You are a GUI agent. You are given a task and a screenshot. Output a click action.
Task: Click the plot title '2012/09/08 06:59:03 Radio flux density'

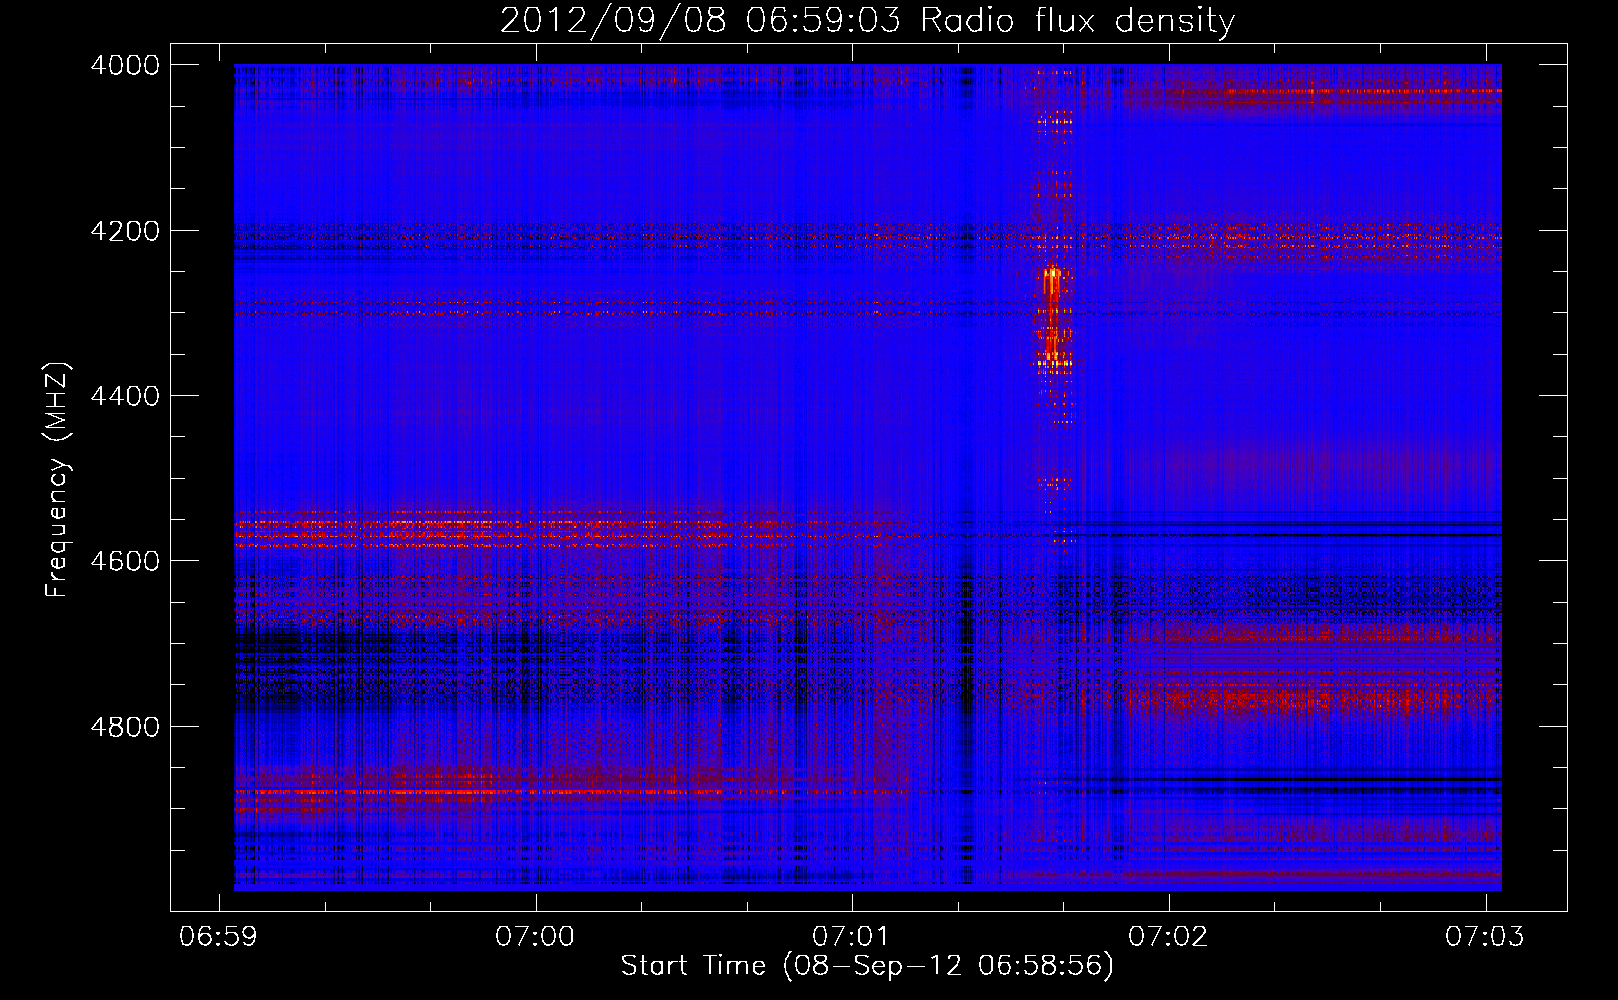click(x=867, y=21)
